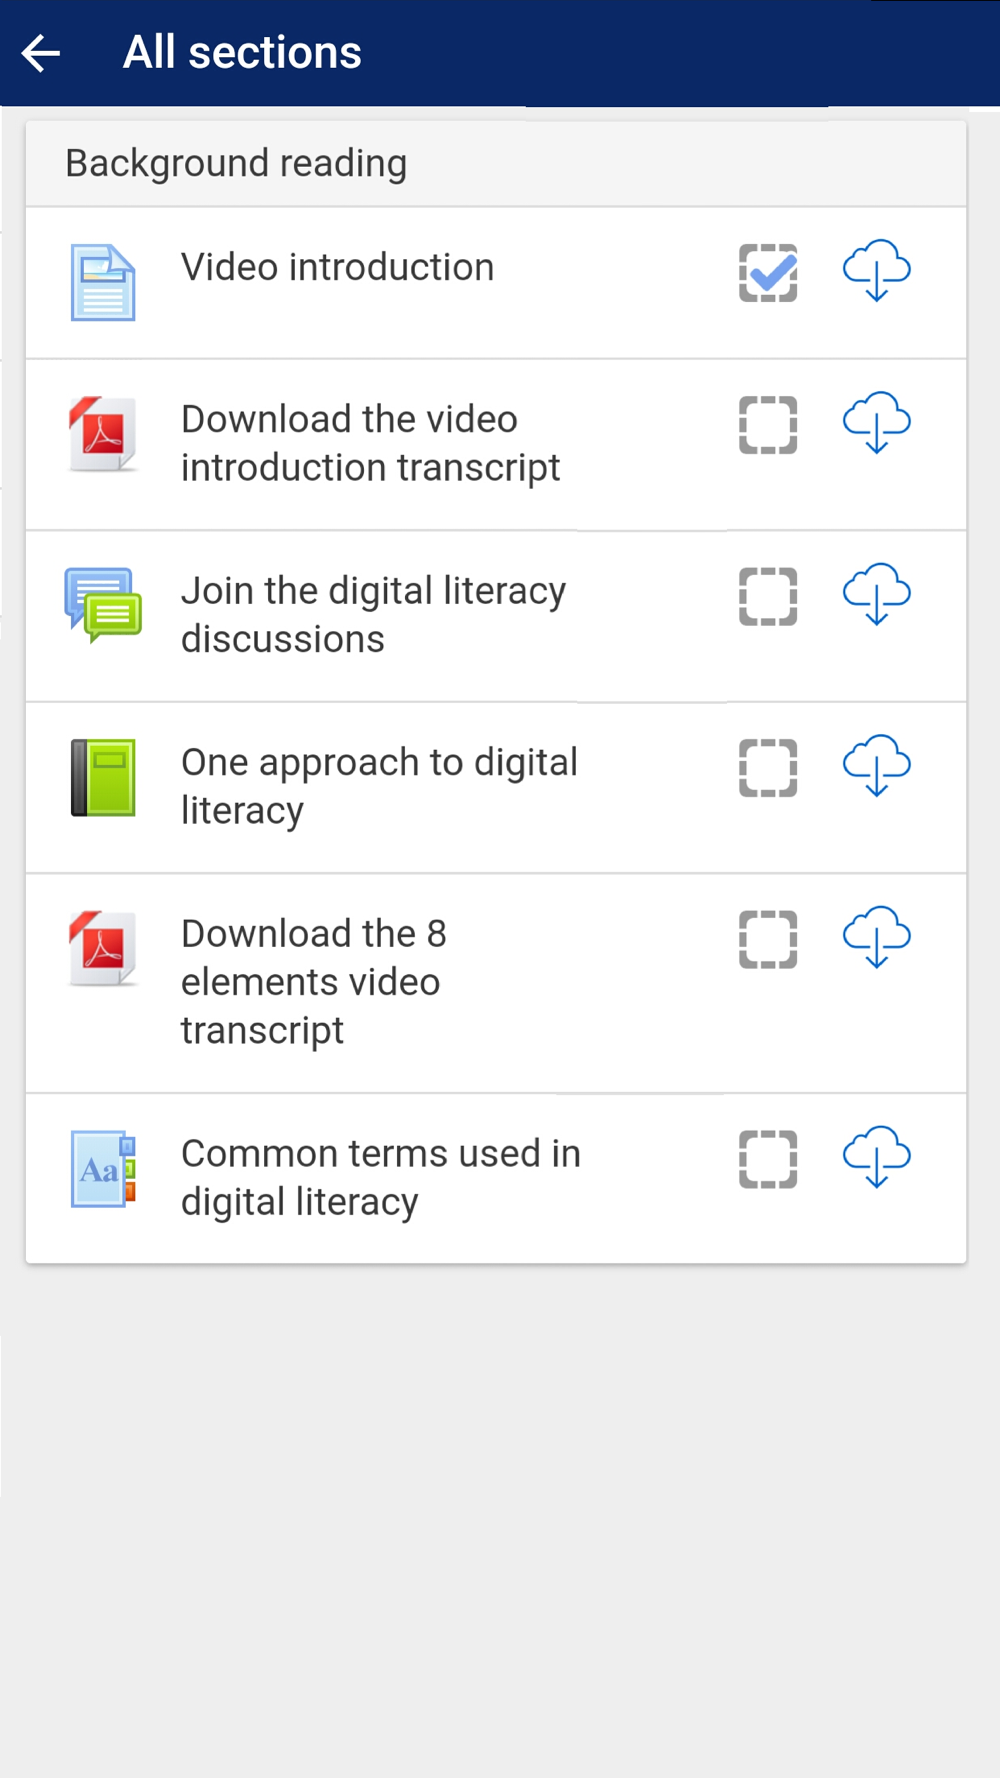Tap the forum chat bubbles icon
Viewport: 1000px width, 1778px height.
click(103, 605)
